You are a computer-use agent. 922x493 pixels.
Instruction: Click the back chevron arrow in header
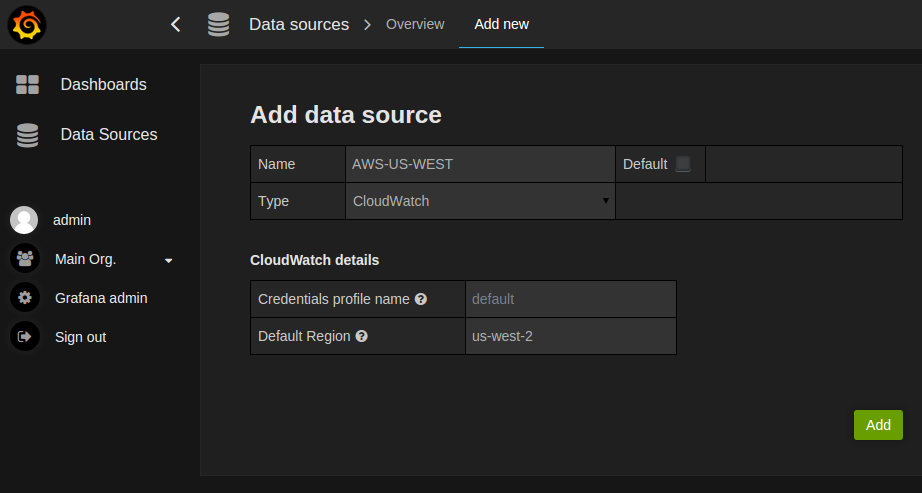click(176, 24)
